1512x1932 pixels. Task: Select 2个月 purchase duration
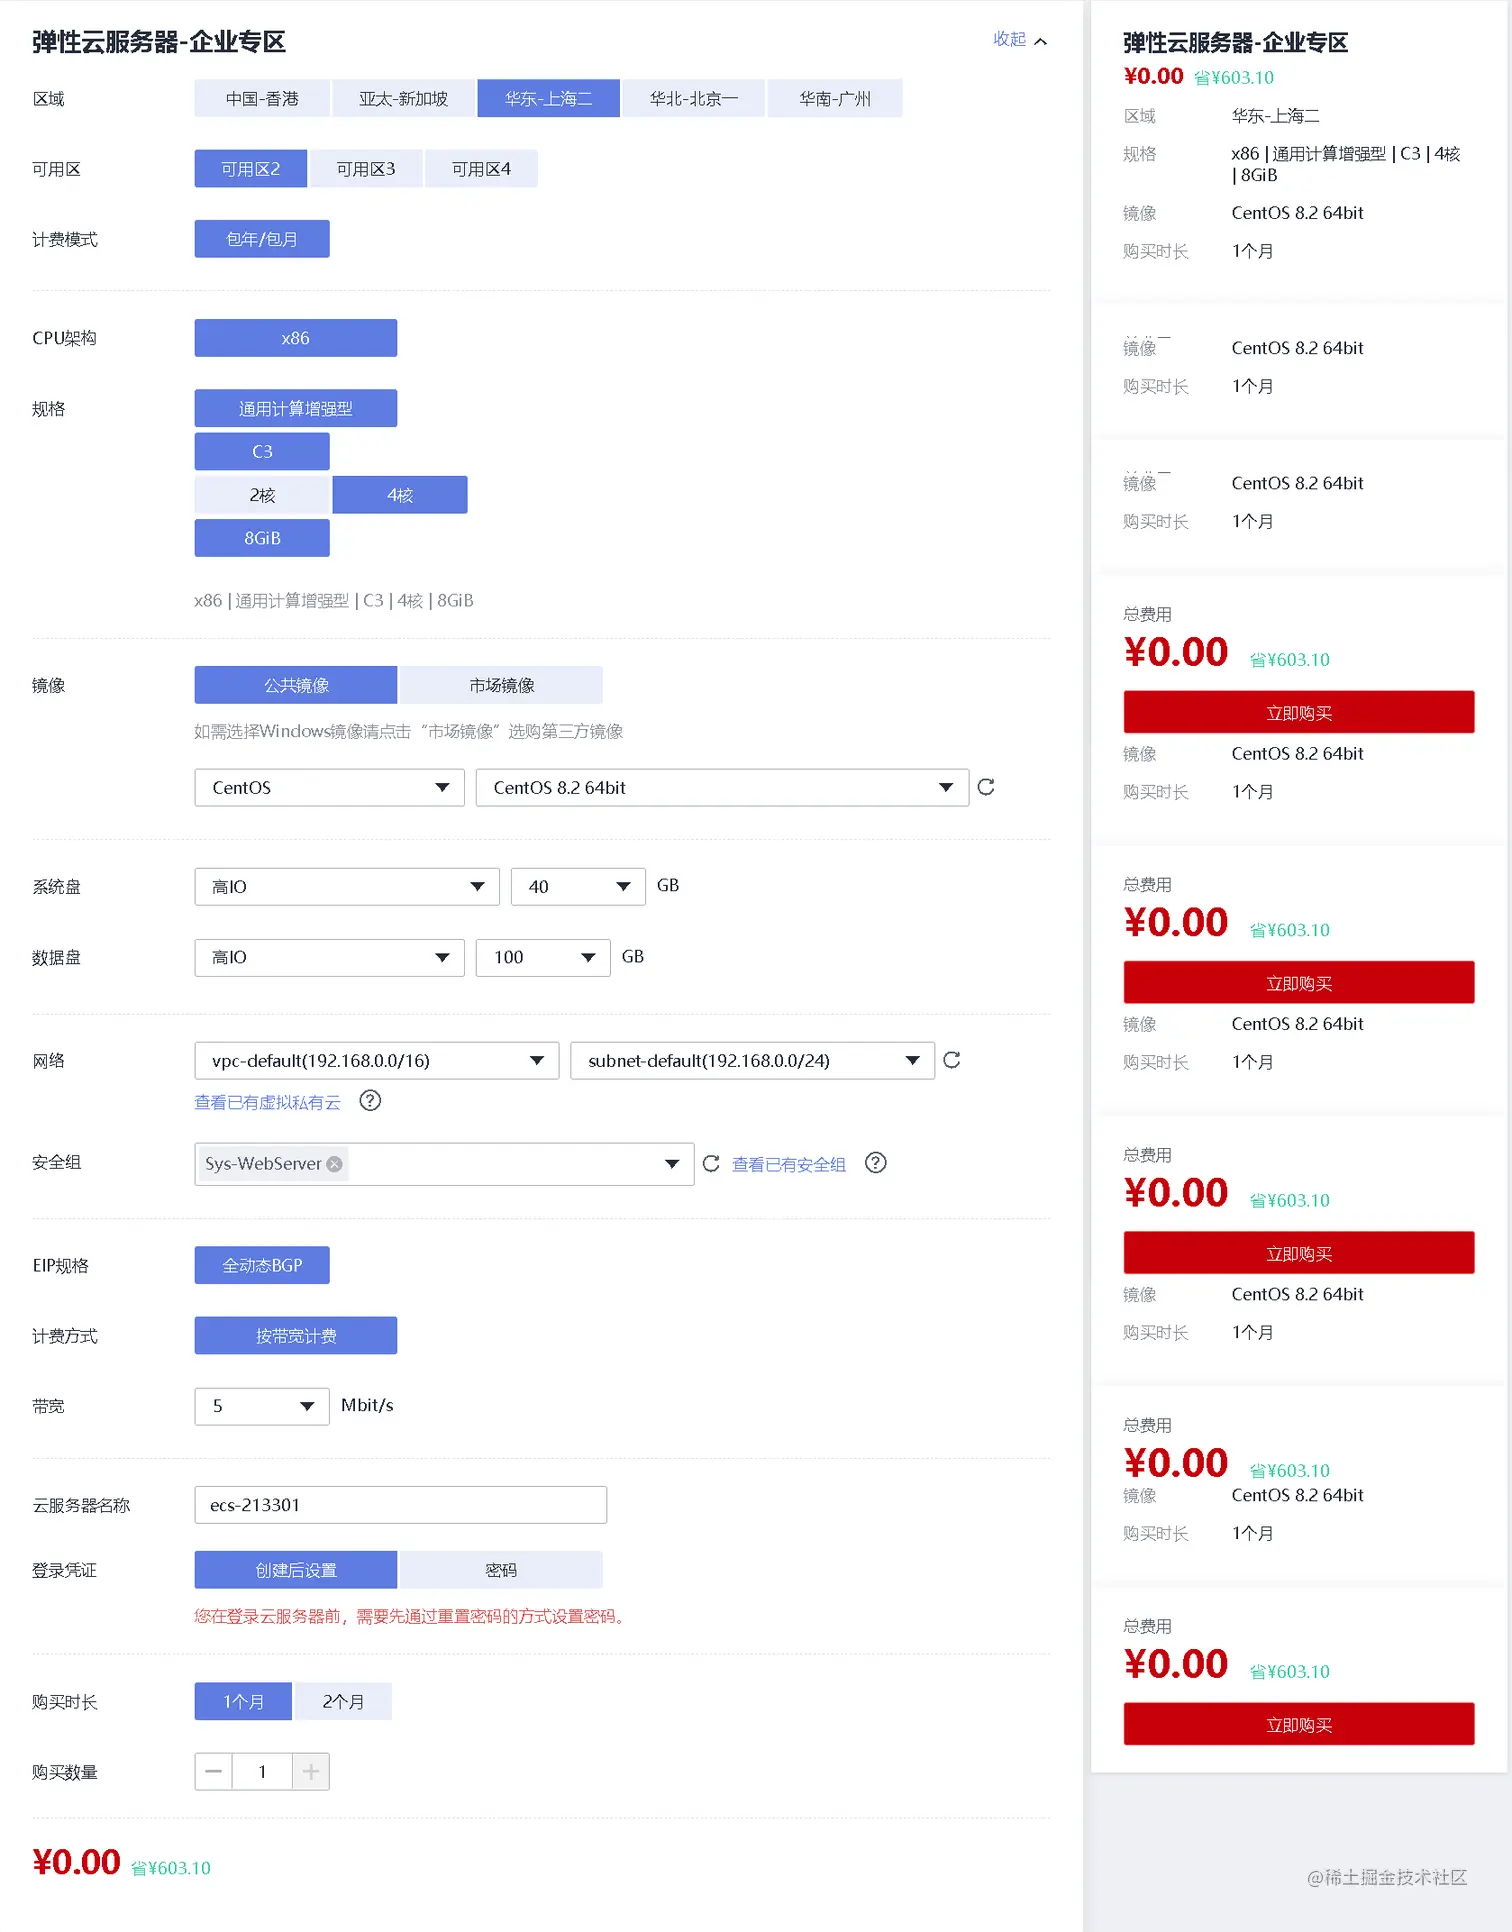tap(343, 1702)
